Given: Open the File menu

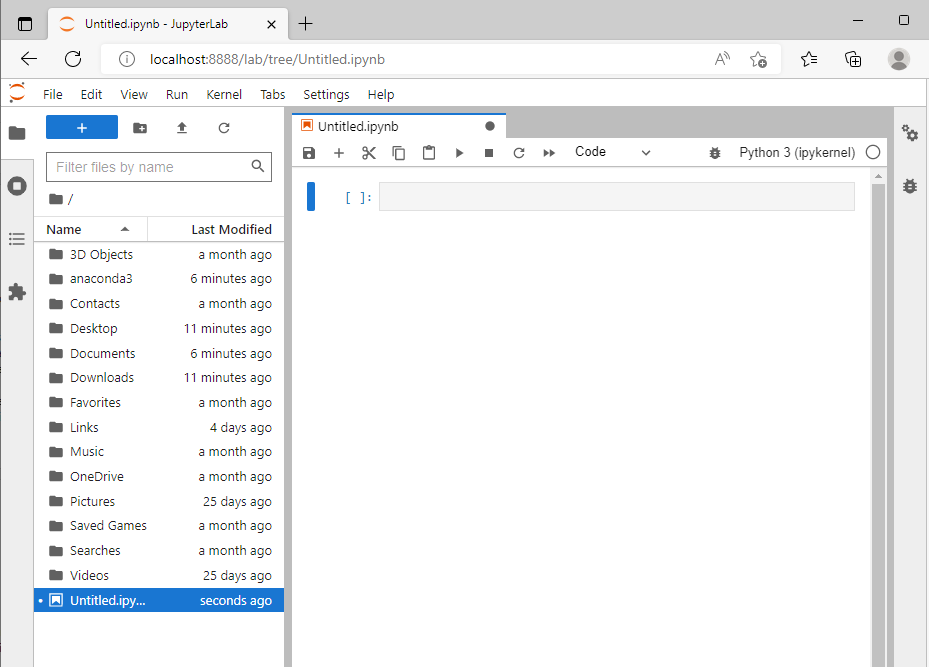Looking at the screenshot, I should coord(53,94).
